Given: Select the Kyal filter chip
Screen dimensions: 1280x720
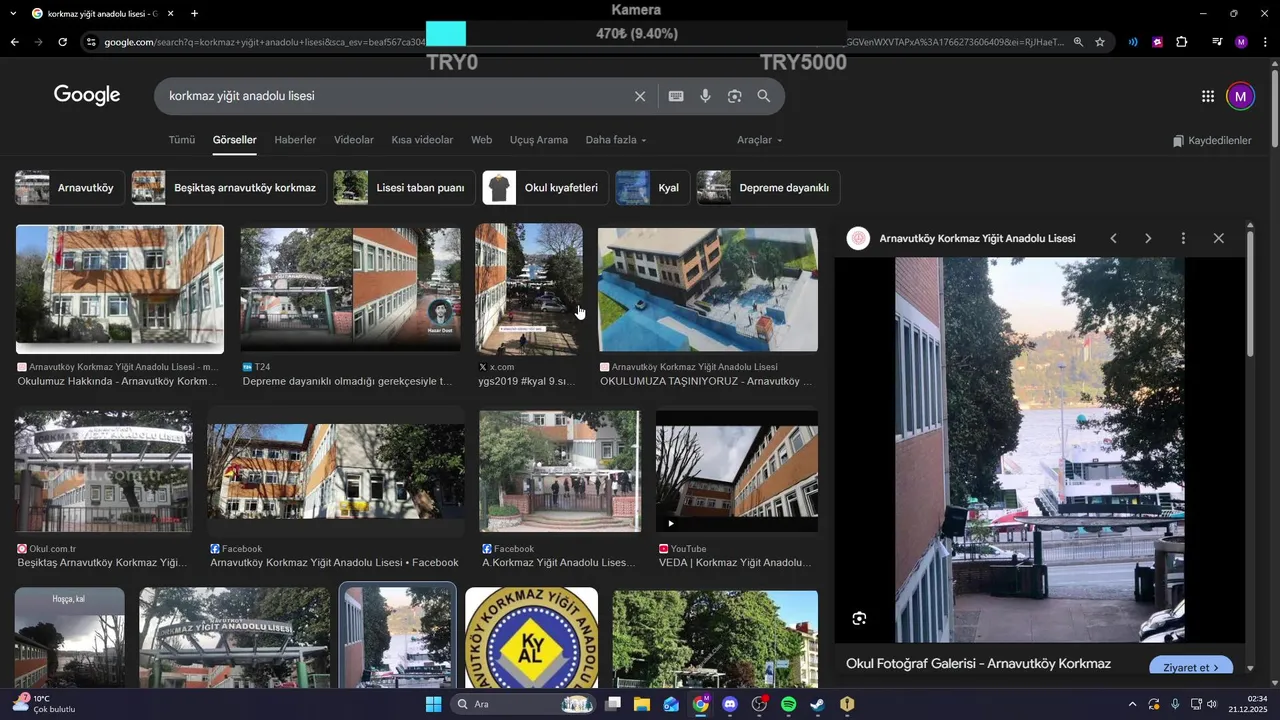Looking at the screenshot, I should 652,188.
